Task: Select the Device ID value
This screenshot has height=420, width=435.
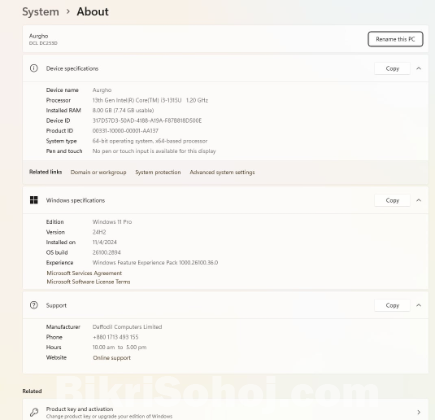Action: point(147,121)
